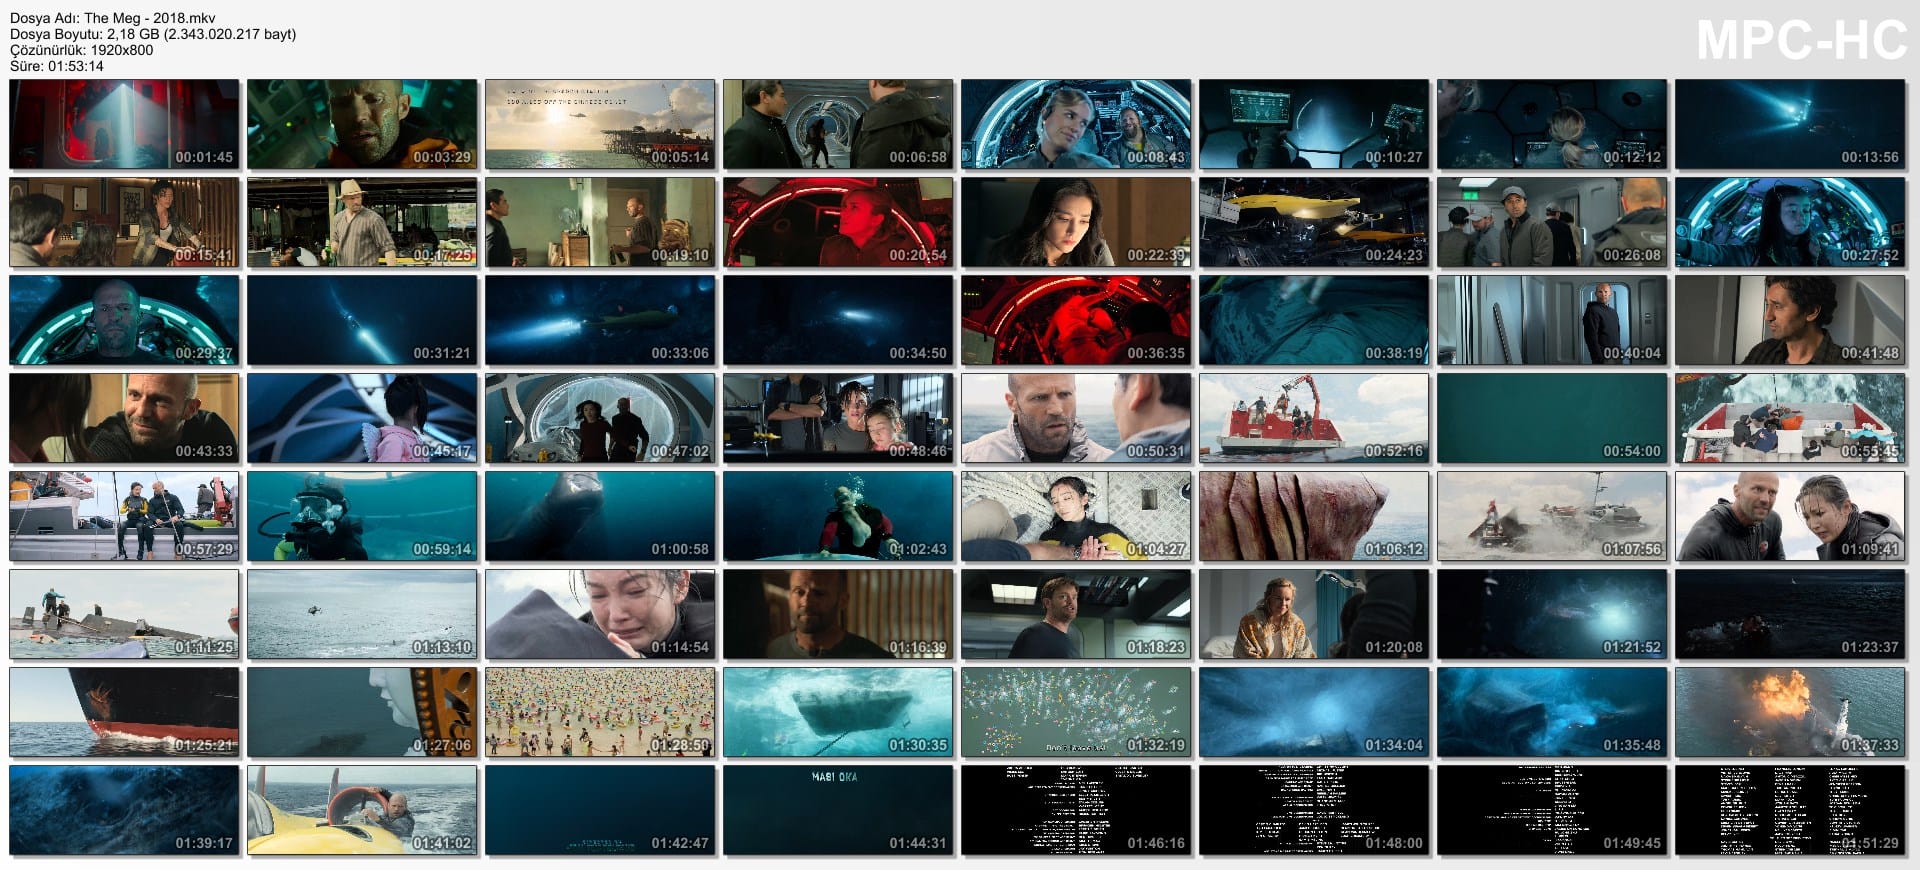Select the underwater frame at 01:02:43
Image resolution: width=1920 pixels, height=870 pixels.
[x=838, y=516]
